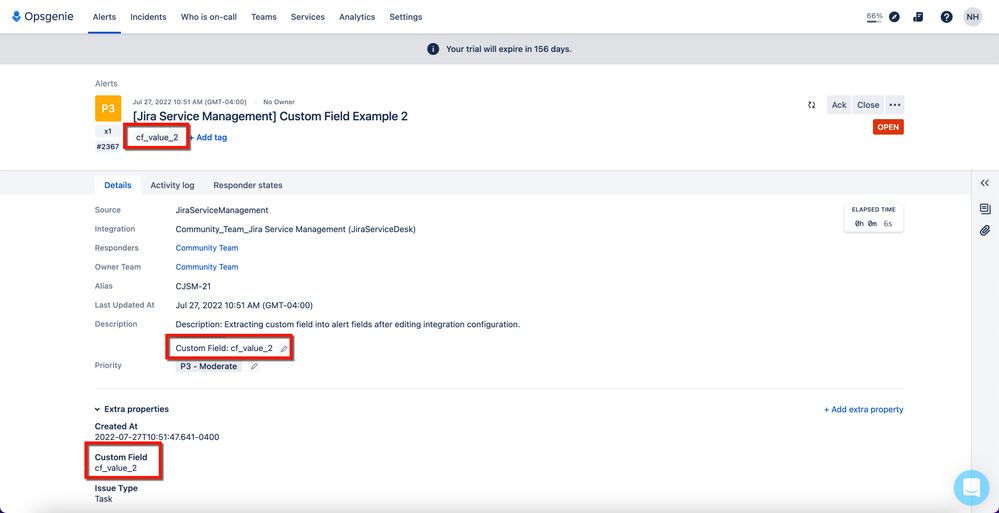Add an extra property
This screenshot has width=999, height=513.
point(863,410)
